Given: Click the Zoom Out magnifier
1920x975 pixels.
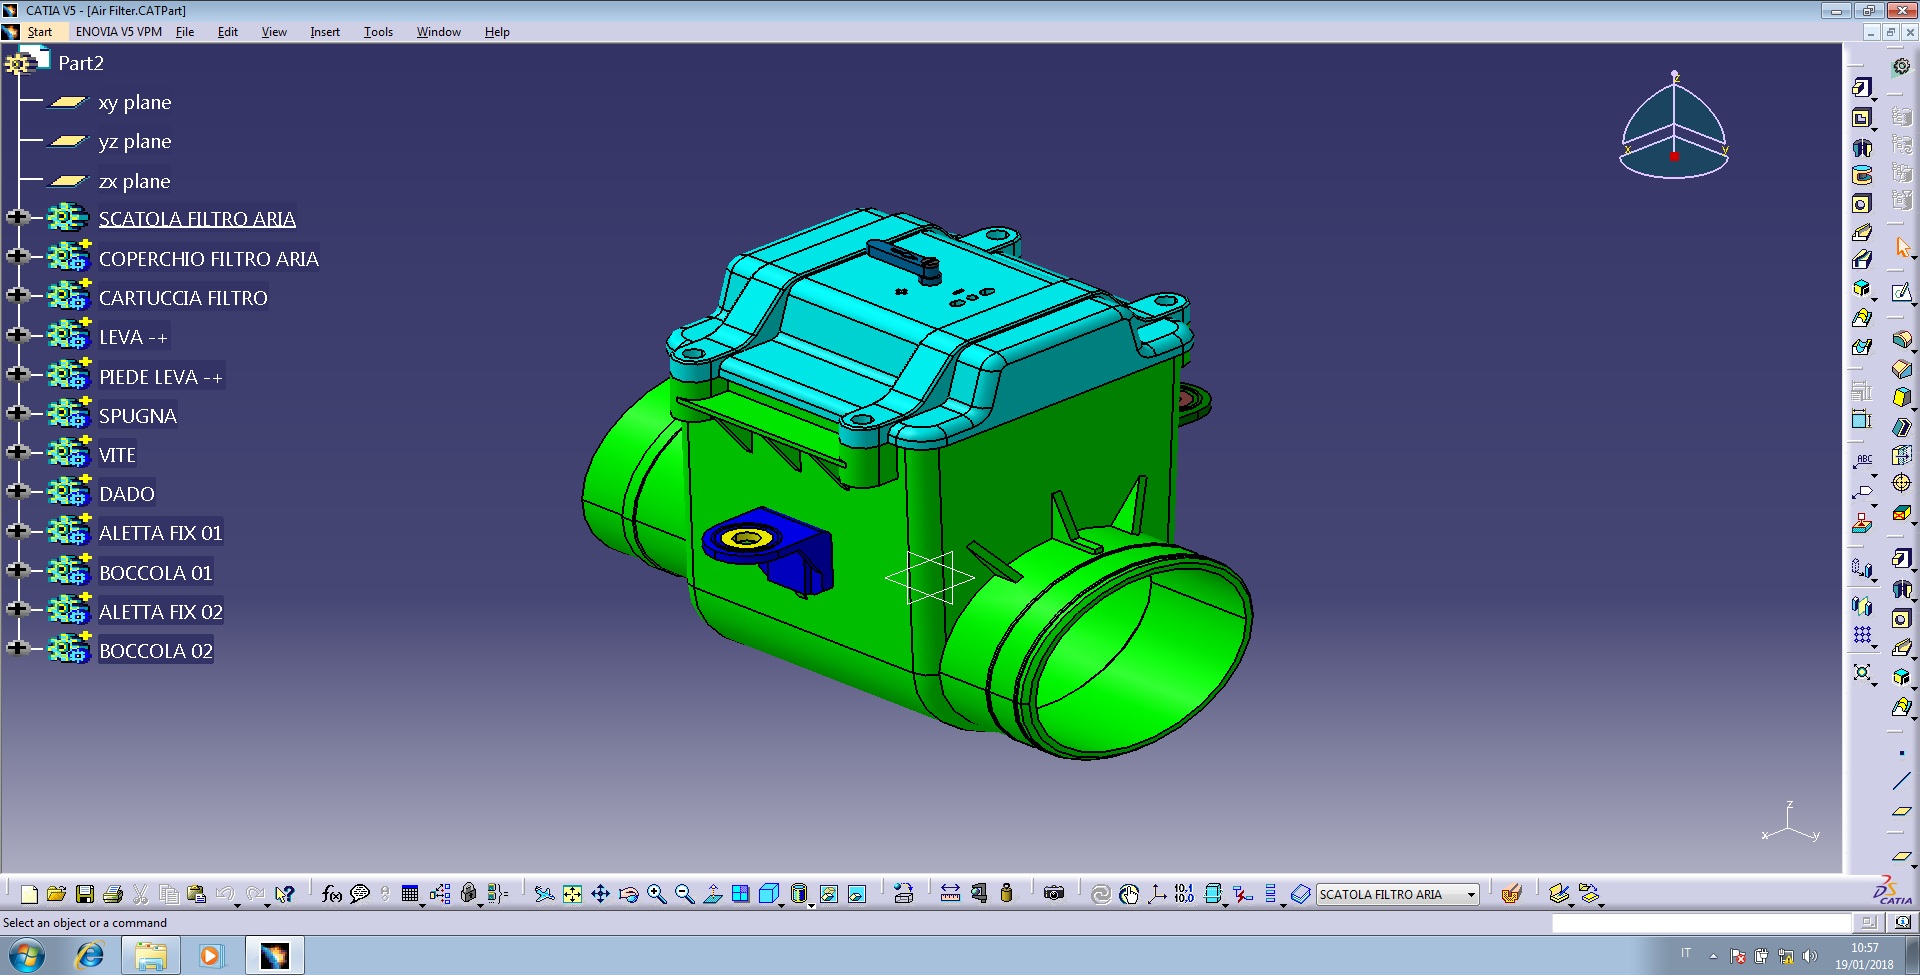Looking at the screenshot, I should pos(684,894).
